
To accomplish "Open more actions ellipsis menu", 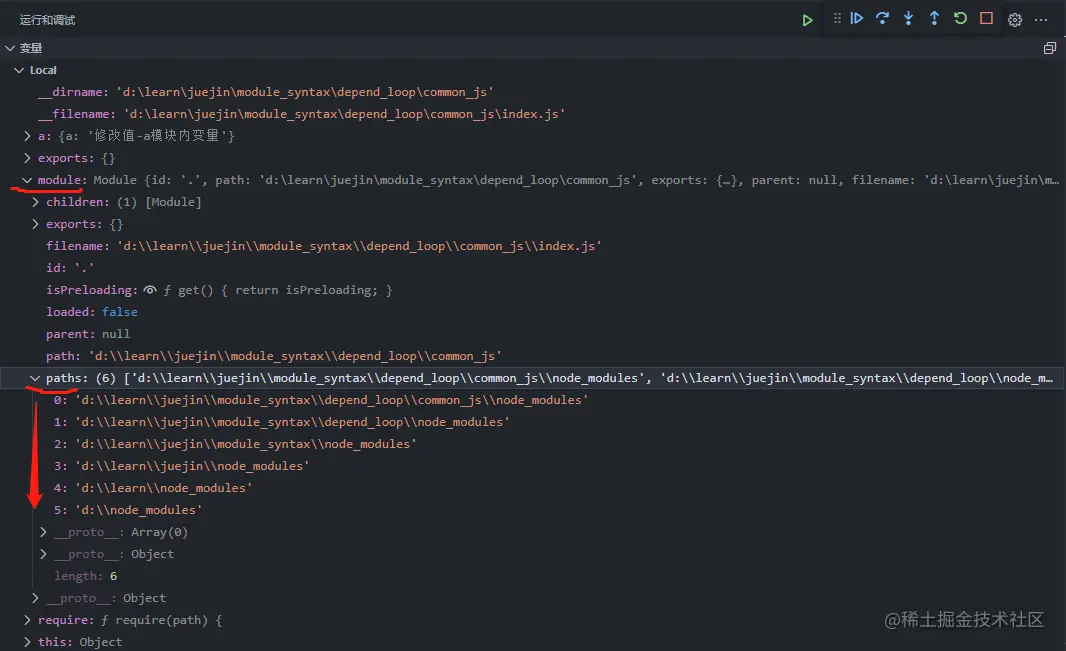I will pyautogui.click(x=1041, y=20).
